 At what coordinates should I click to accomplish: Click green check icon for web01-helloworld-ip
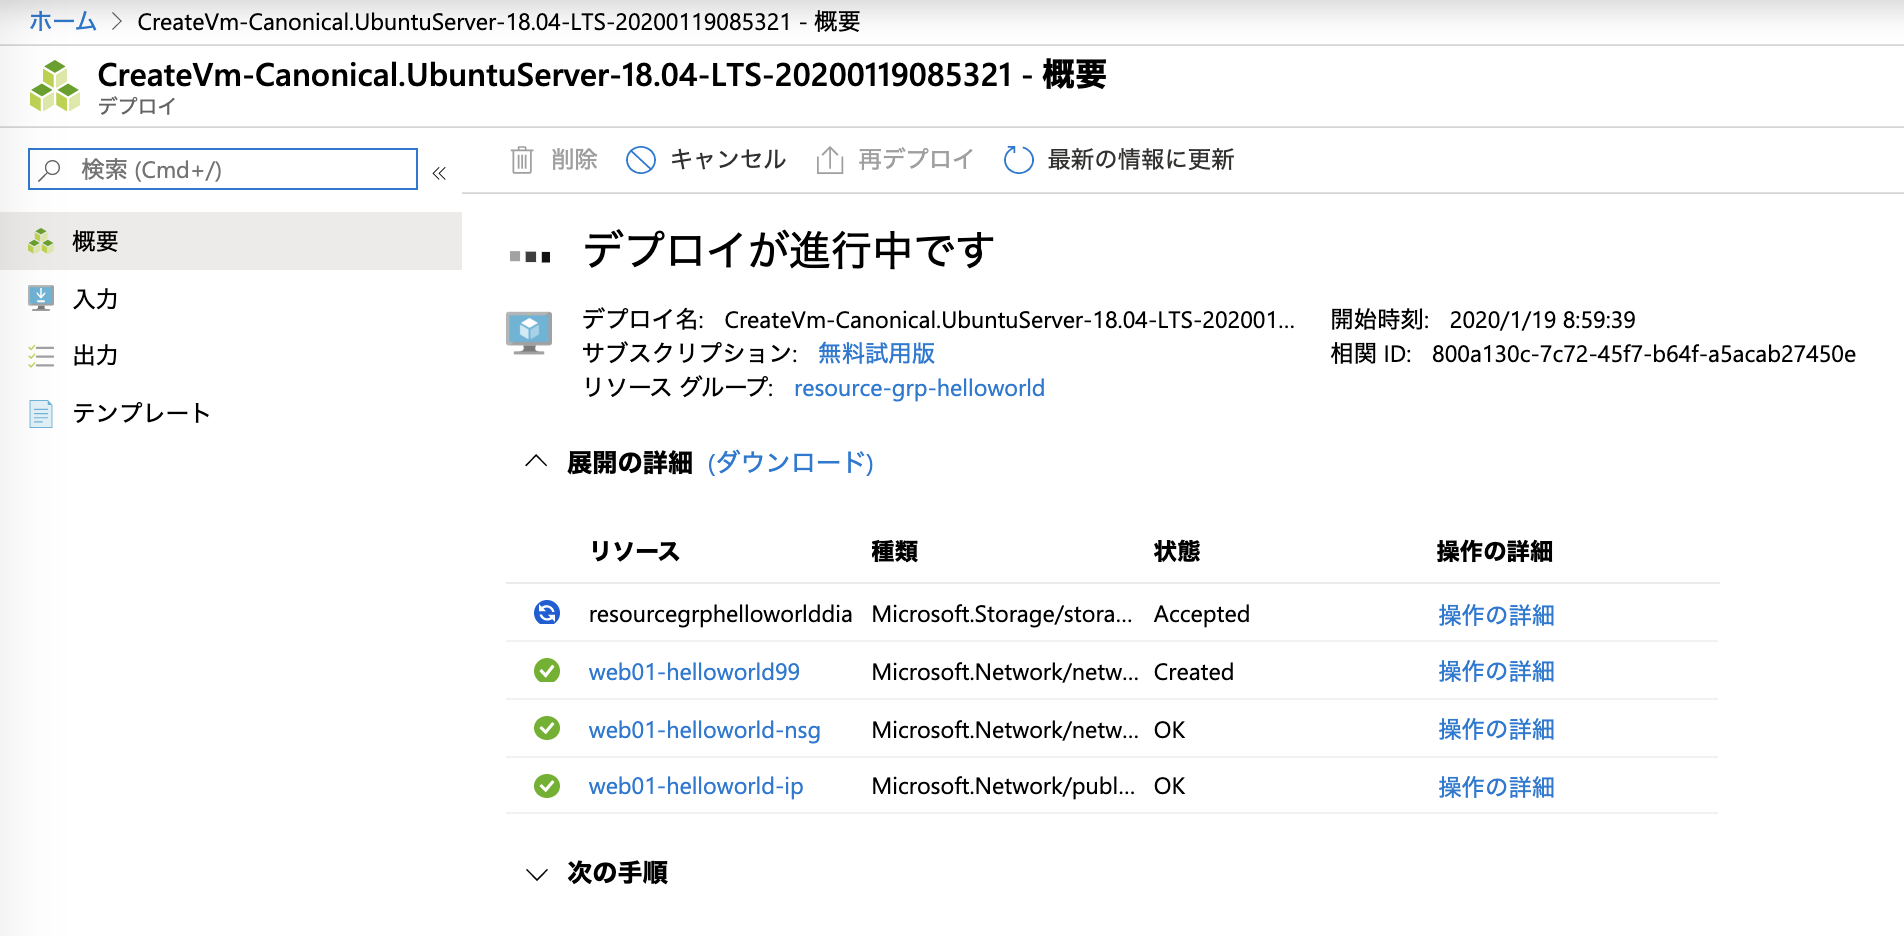[x=547, y=786]
